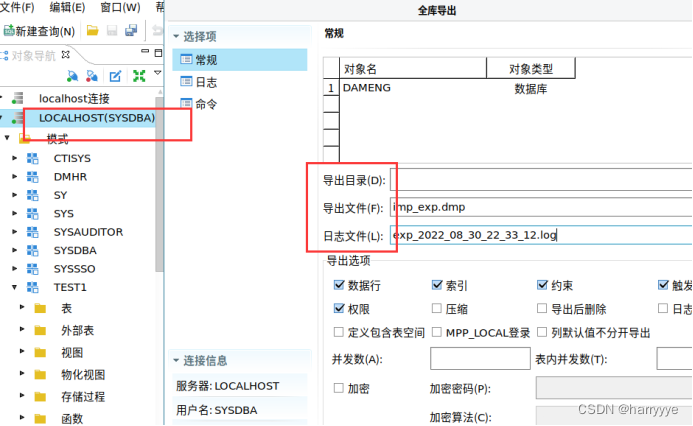Enable the 加密 checkbox
Screen dimensions: 693x426
(339, 388)
